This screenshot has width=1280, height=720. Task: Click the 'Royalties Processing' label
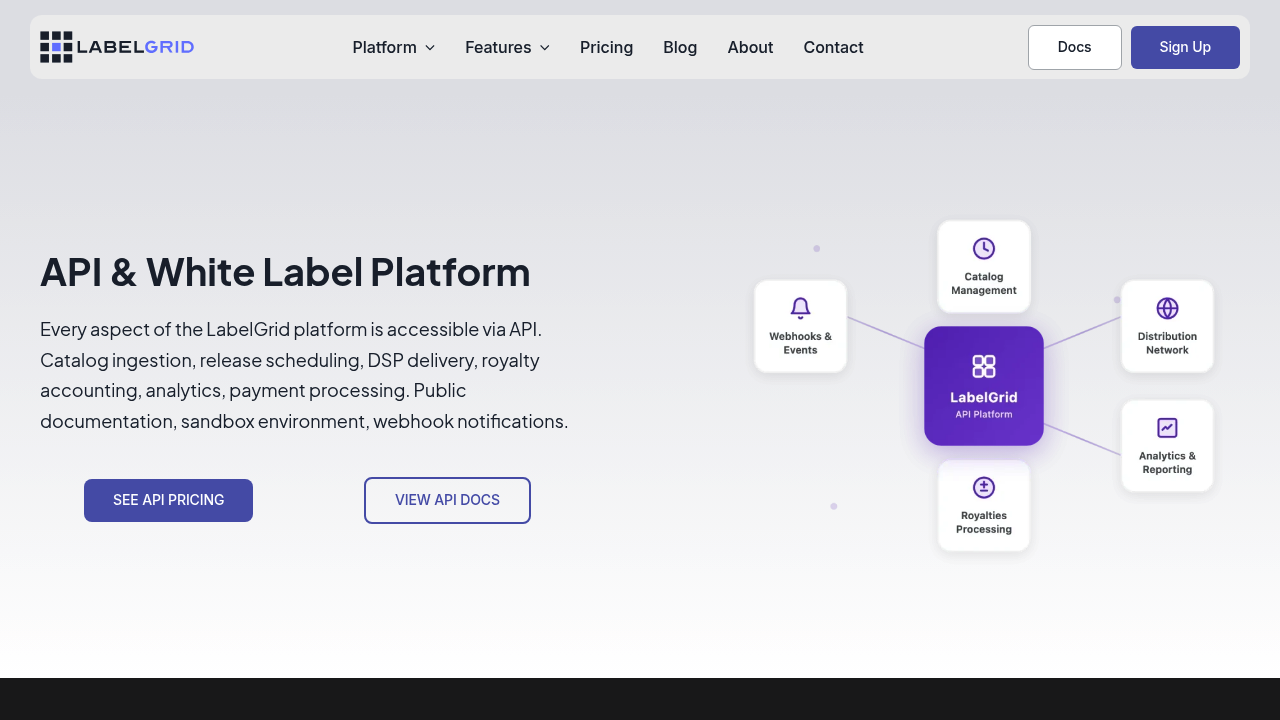tap(984, 522)
